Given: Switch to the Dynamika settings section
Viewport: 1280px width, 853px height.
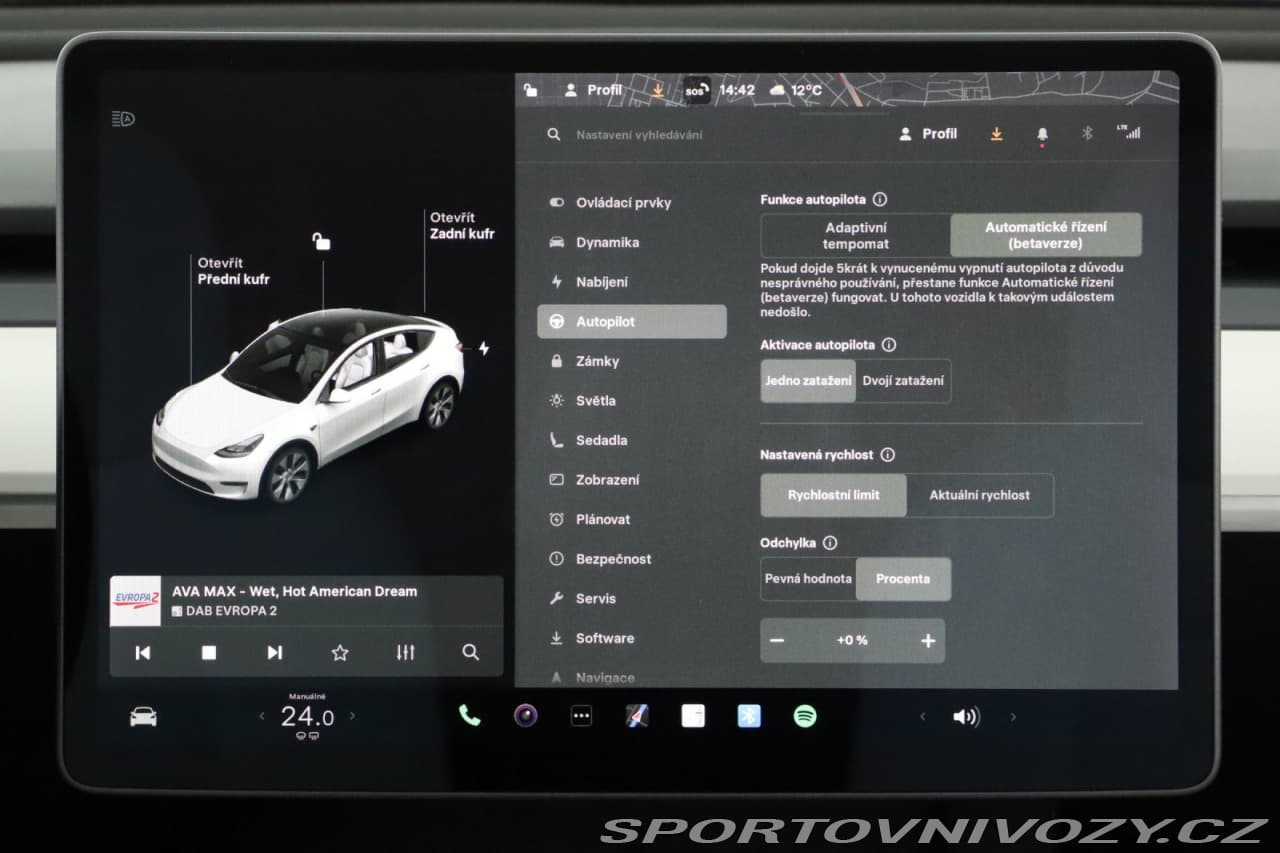Looking at the screenshot, I should pyautogui.click(x=606, y=242).
